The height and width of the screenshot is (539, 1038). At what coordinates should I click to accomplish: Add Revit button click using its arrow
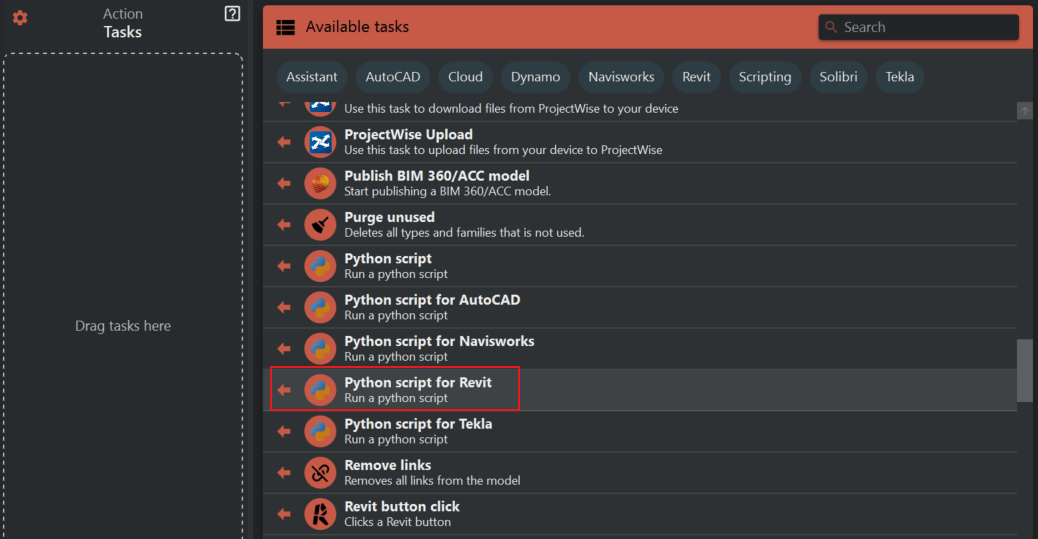point(284,514)
